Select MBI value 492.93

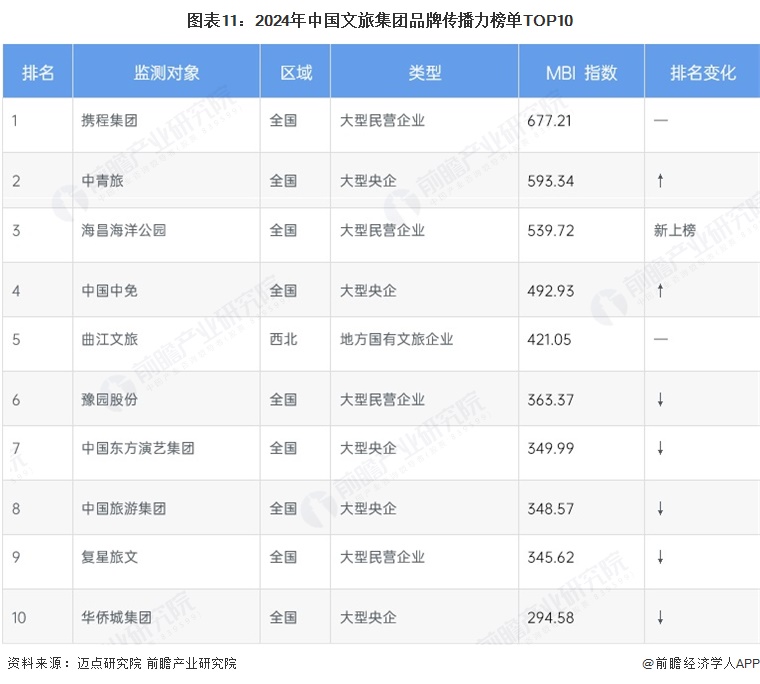pos(551,290)
